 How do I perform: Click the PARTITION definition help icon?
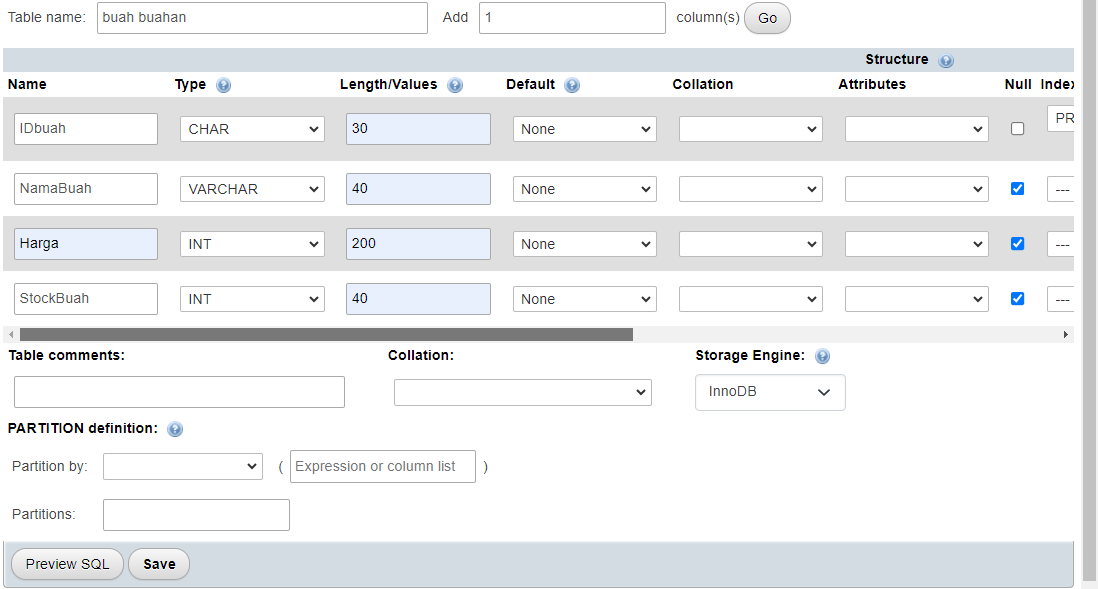point(175,429)
